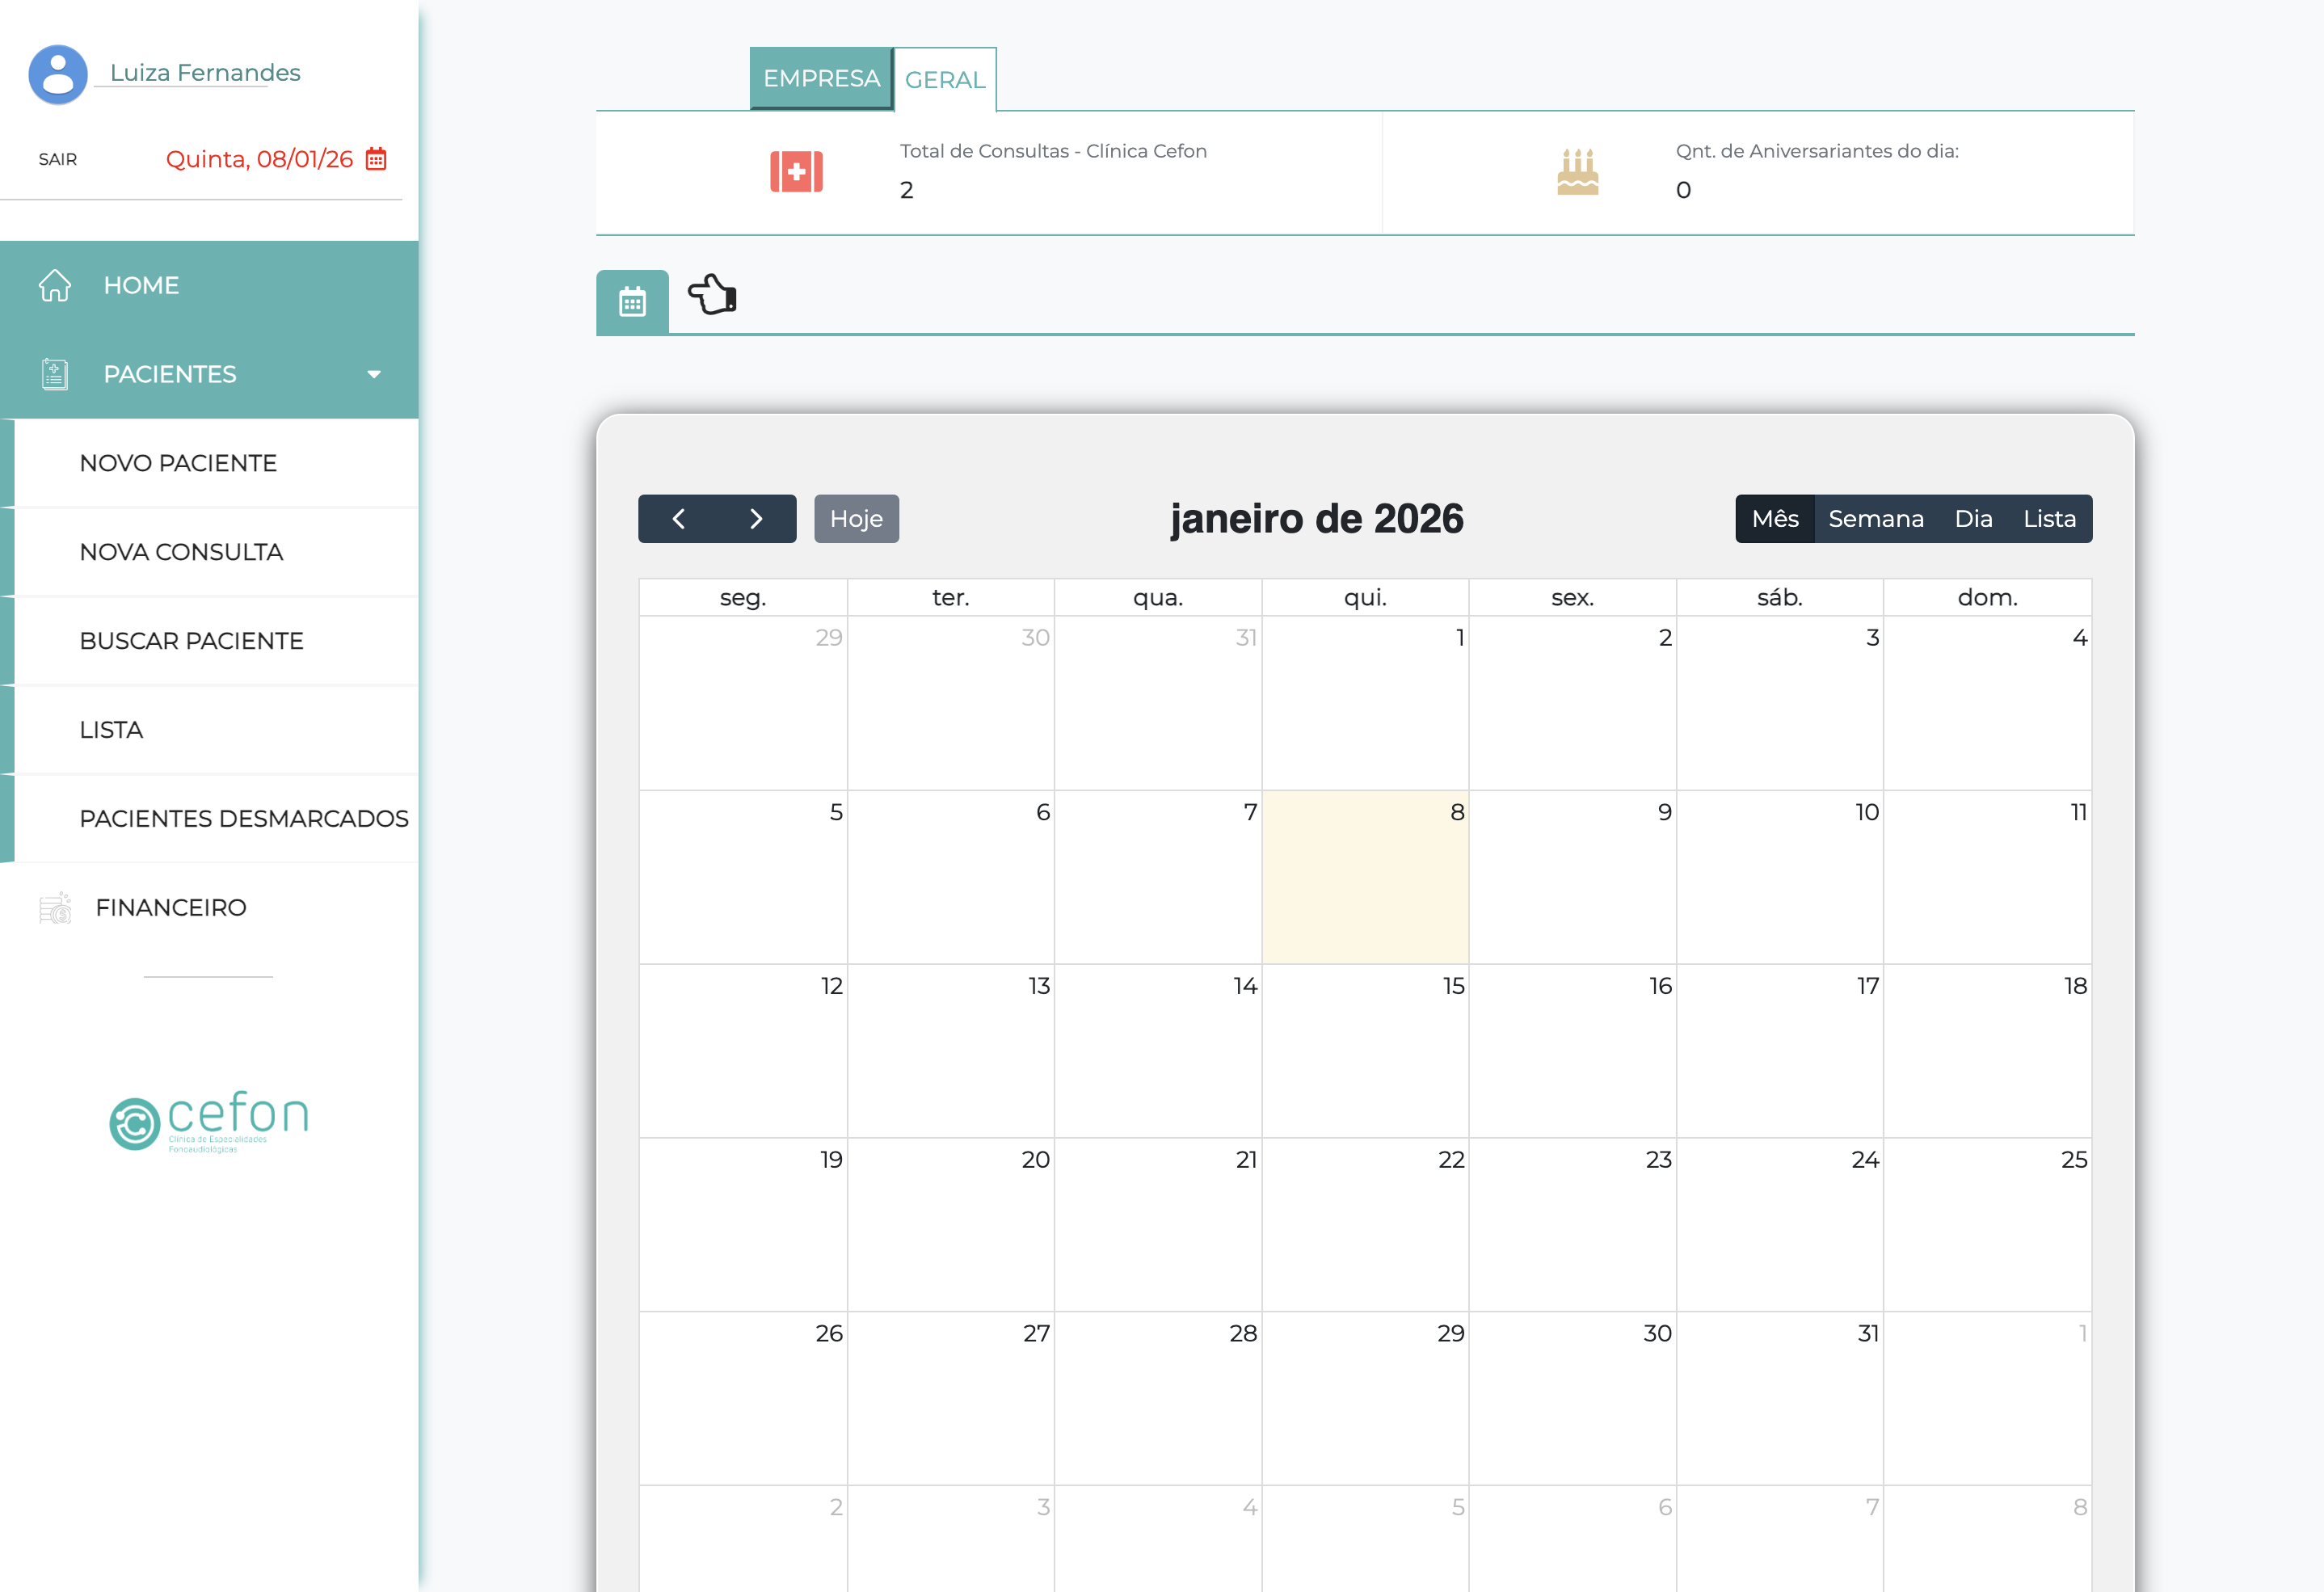Click the user avatar next to Luiza Fernandes
Viewport: 2324px width, 1592px height.
point(57,73)
